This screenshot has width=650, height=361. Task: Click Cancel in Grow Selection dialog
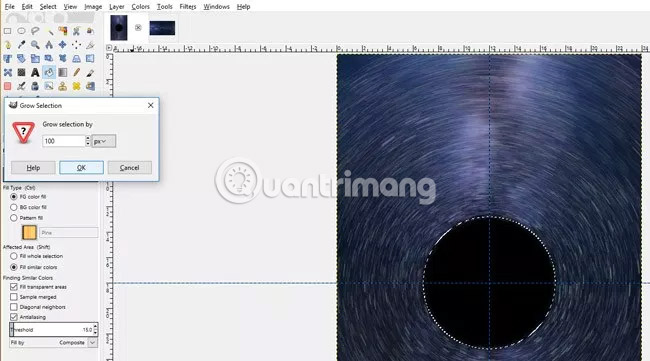130,167
